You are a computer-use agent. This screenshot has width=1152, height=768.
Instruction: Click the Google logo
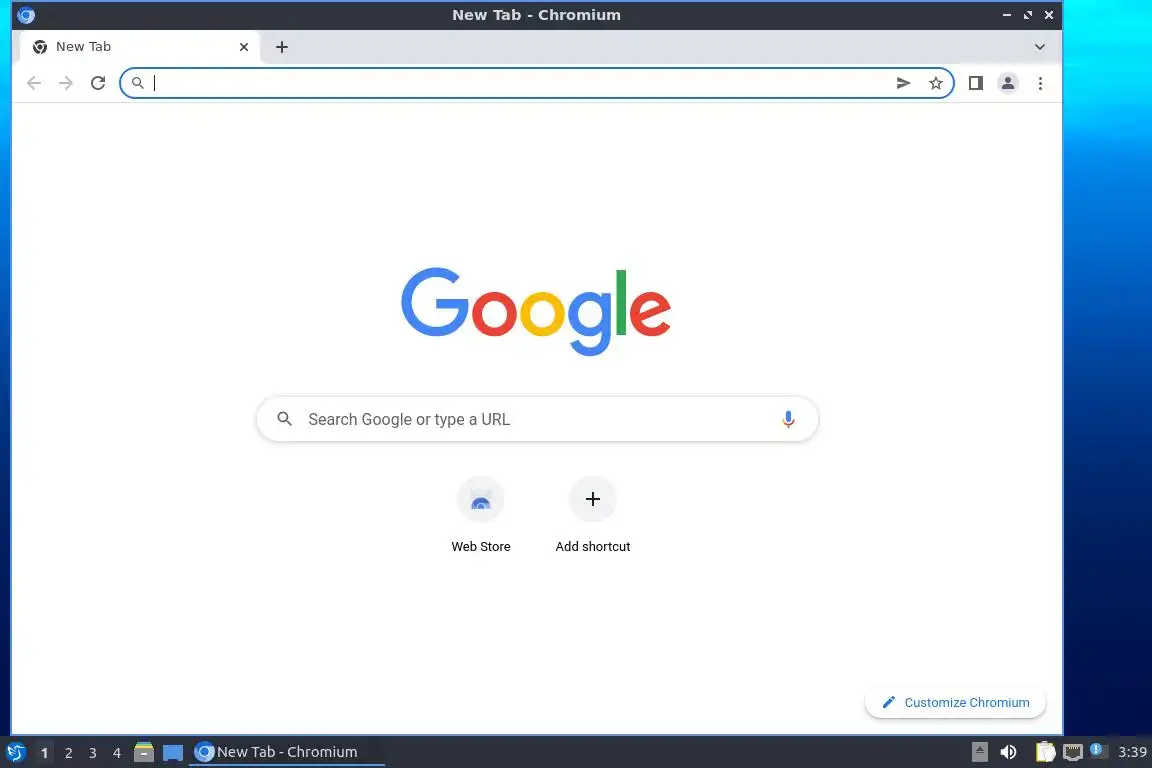click(536, 311)
